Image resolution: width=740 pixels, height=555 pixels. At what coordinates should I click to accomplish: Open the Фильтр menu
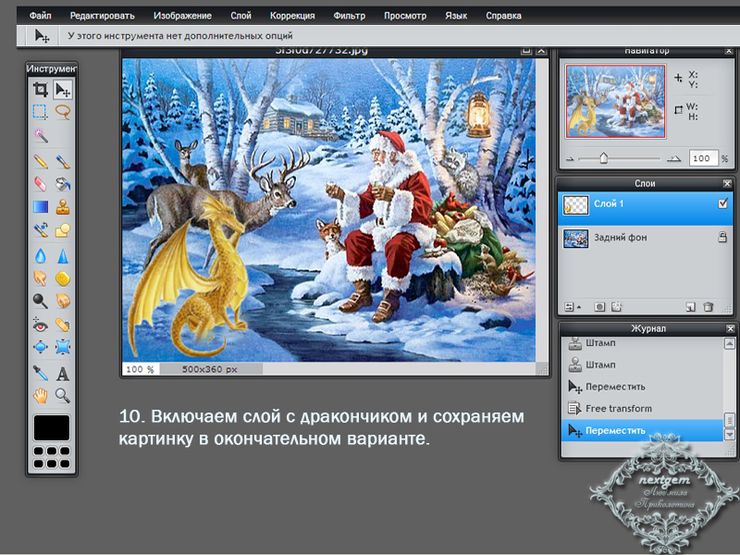point(349,16)
